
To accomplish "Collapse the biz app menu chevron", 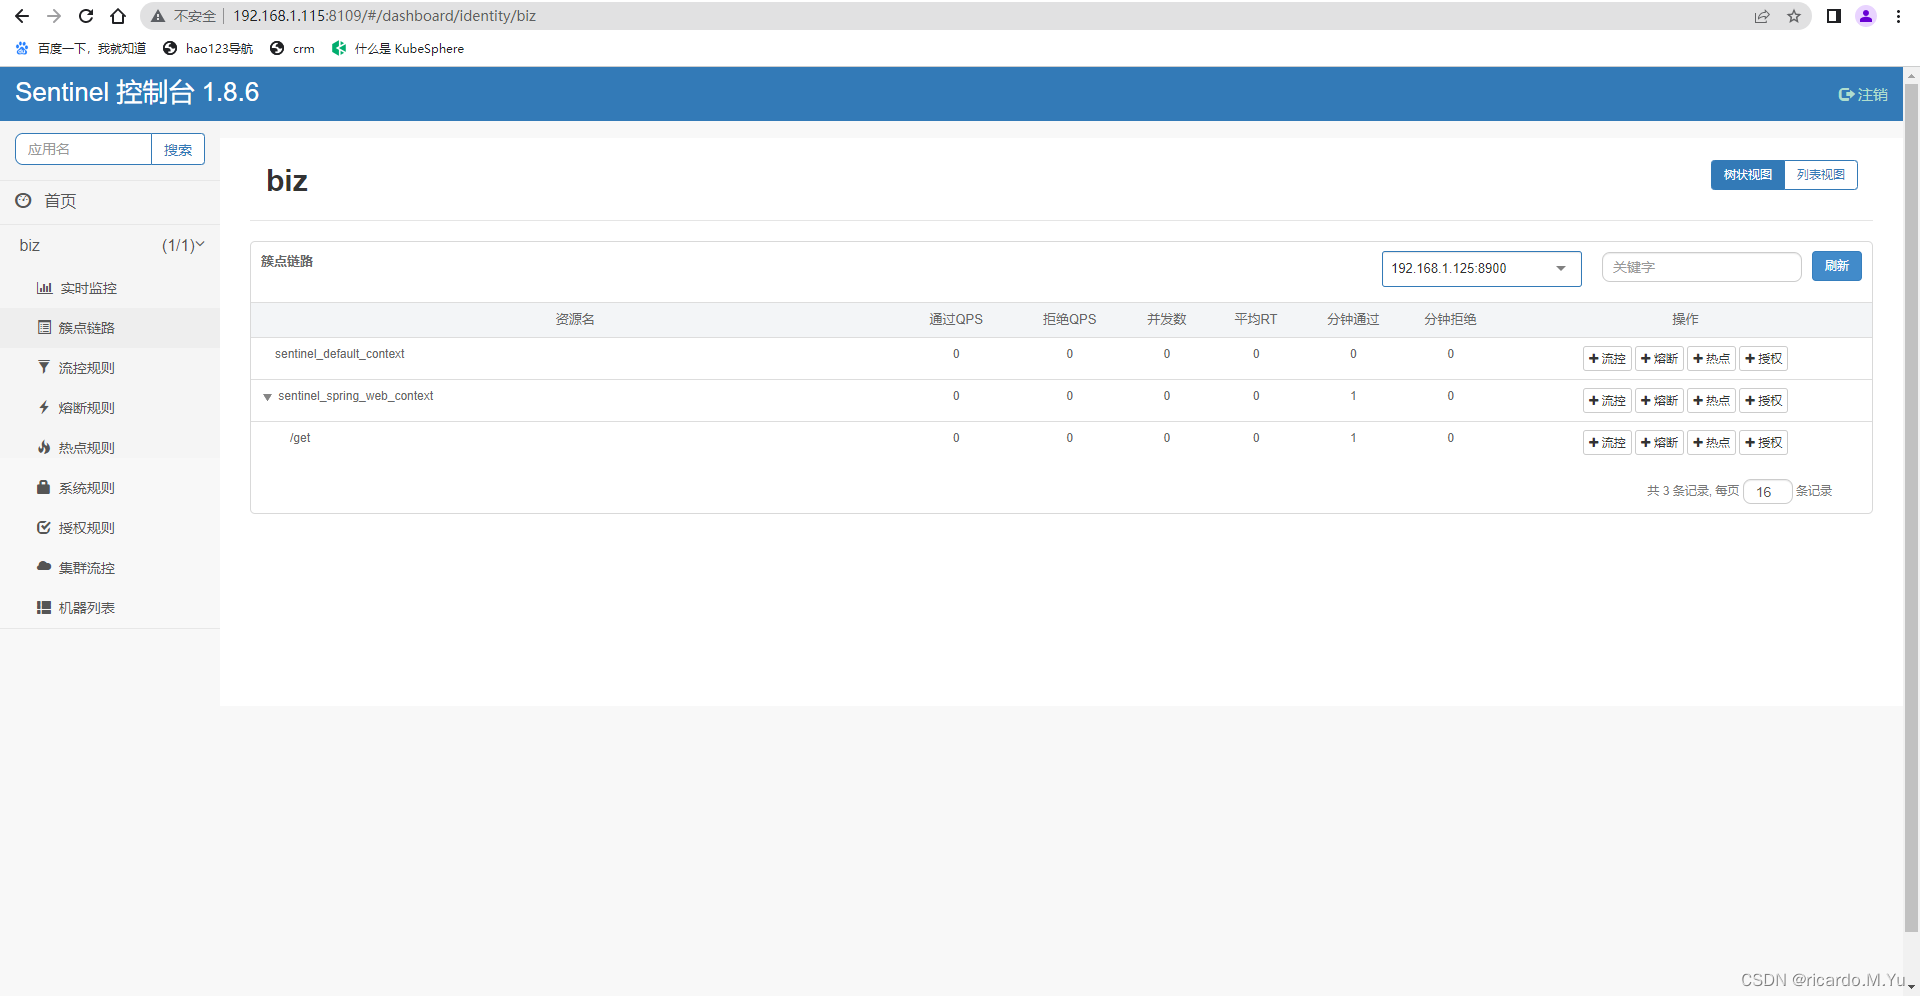I will (200, 244).
